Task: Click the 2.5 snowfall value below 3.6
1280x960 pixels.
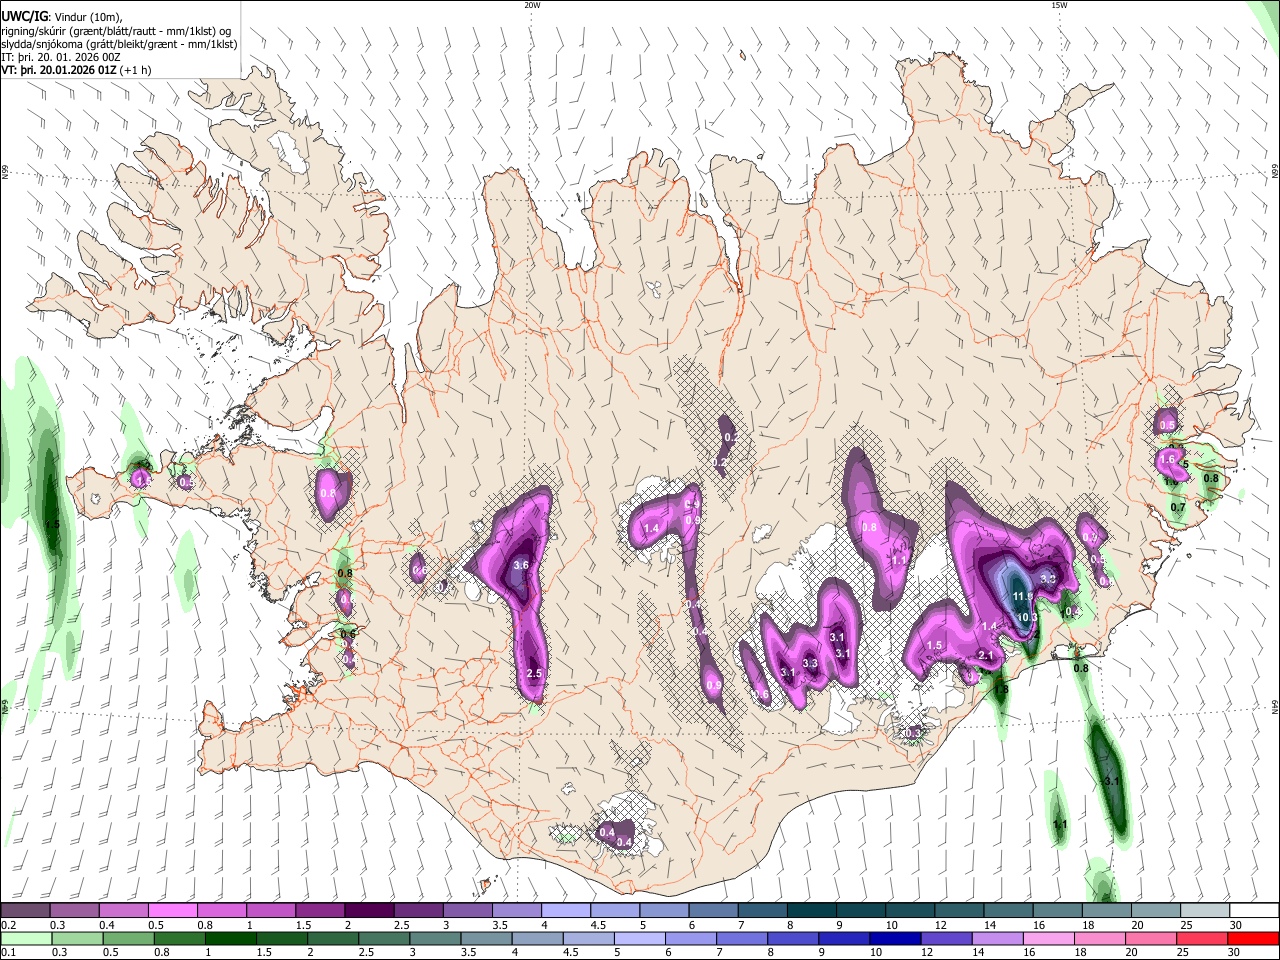Action: 534,674
